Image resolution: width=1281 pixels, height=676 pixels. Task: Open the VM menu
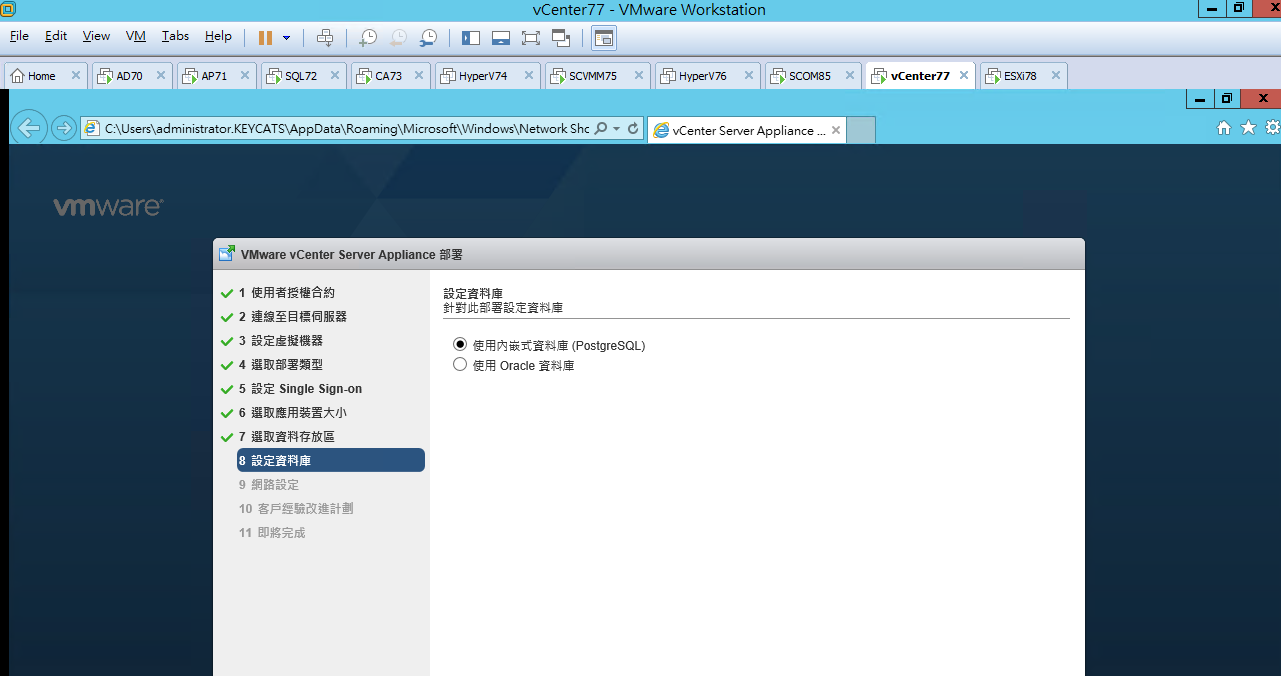point(136,36)
